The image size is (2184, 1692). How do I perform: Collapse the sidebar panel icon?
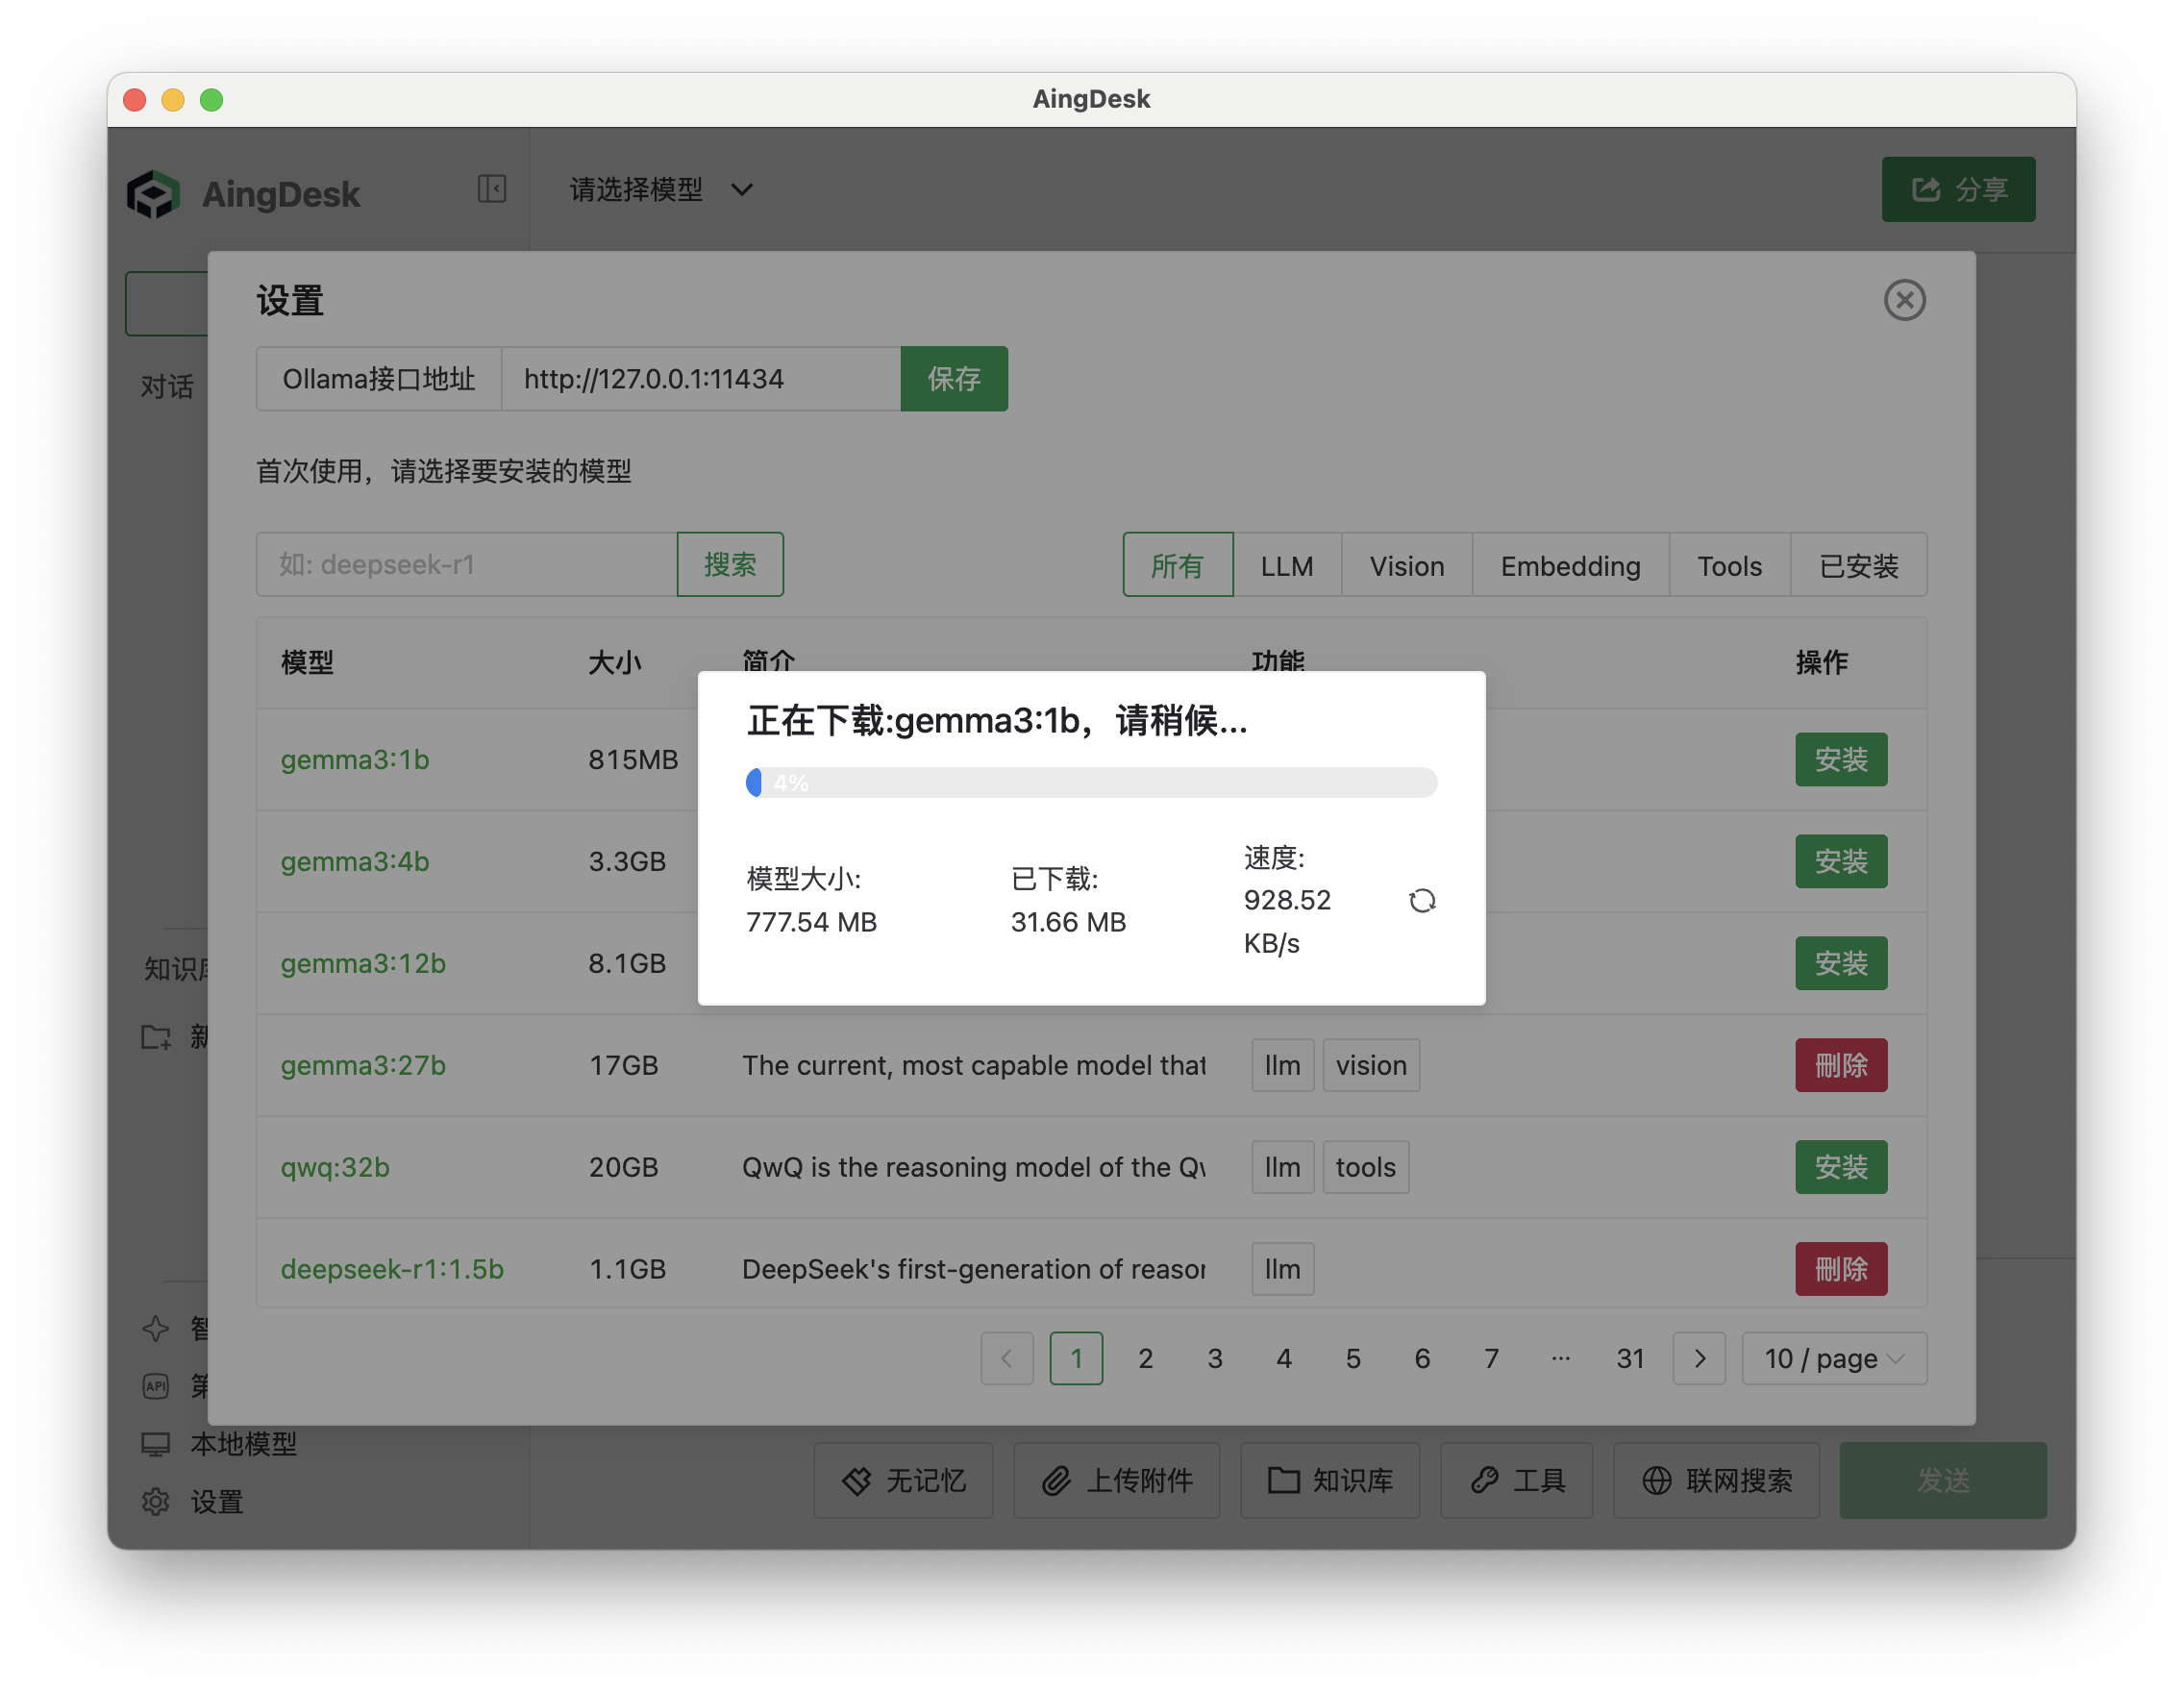click(491, 189)
